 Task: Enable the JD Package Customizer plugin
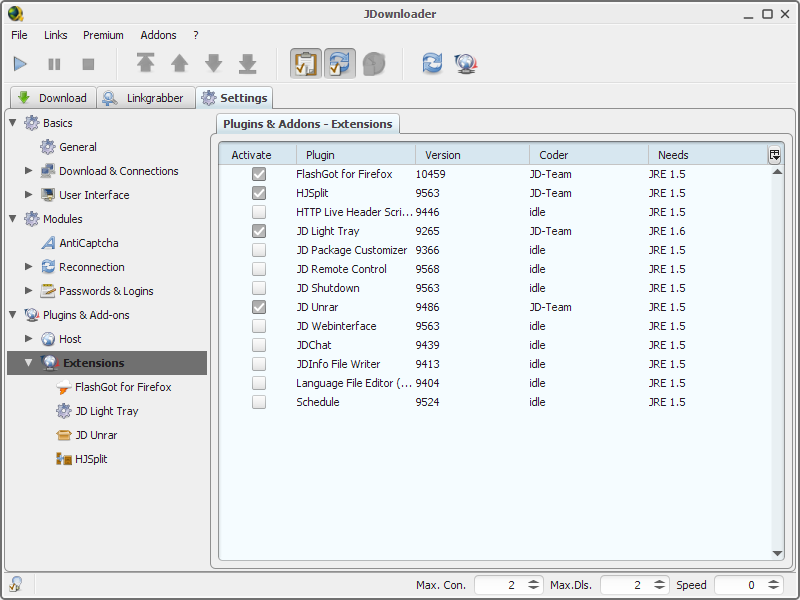pos(259,250)
